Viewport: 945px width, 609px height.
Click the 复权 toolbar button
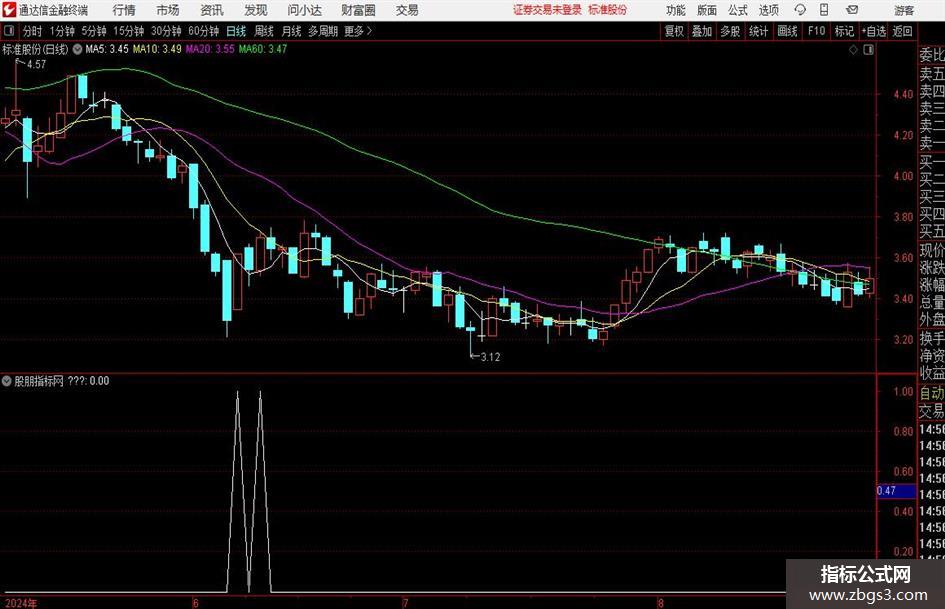click(x=674, y=31)
